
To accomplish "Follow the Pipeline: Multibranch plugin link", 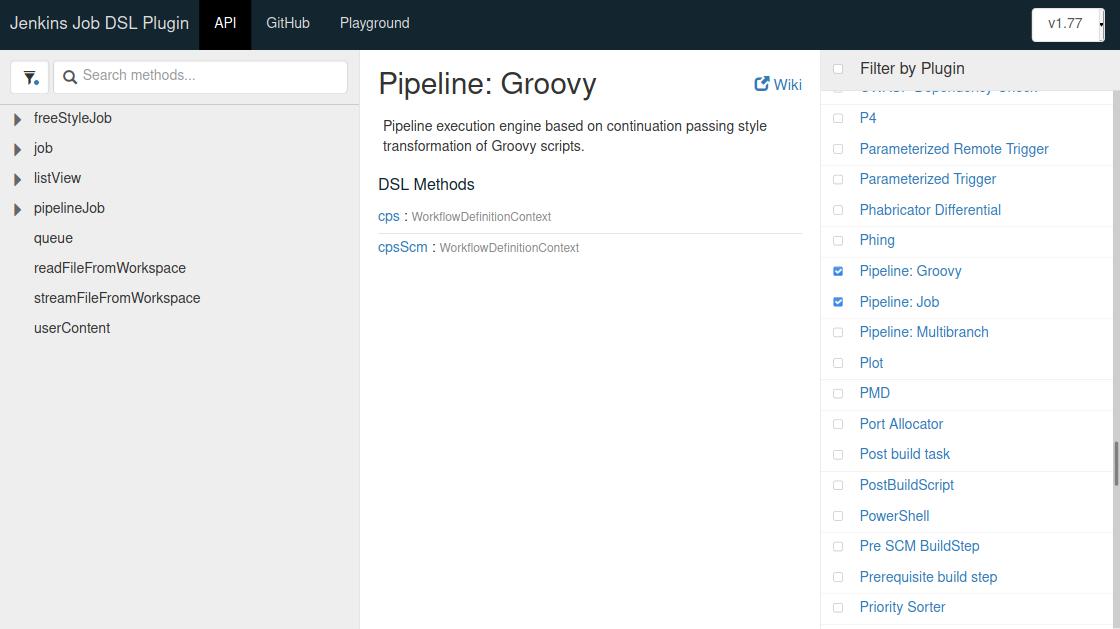I will (924, 332).
